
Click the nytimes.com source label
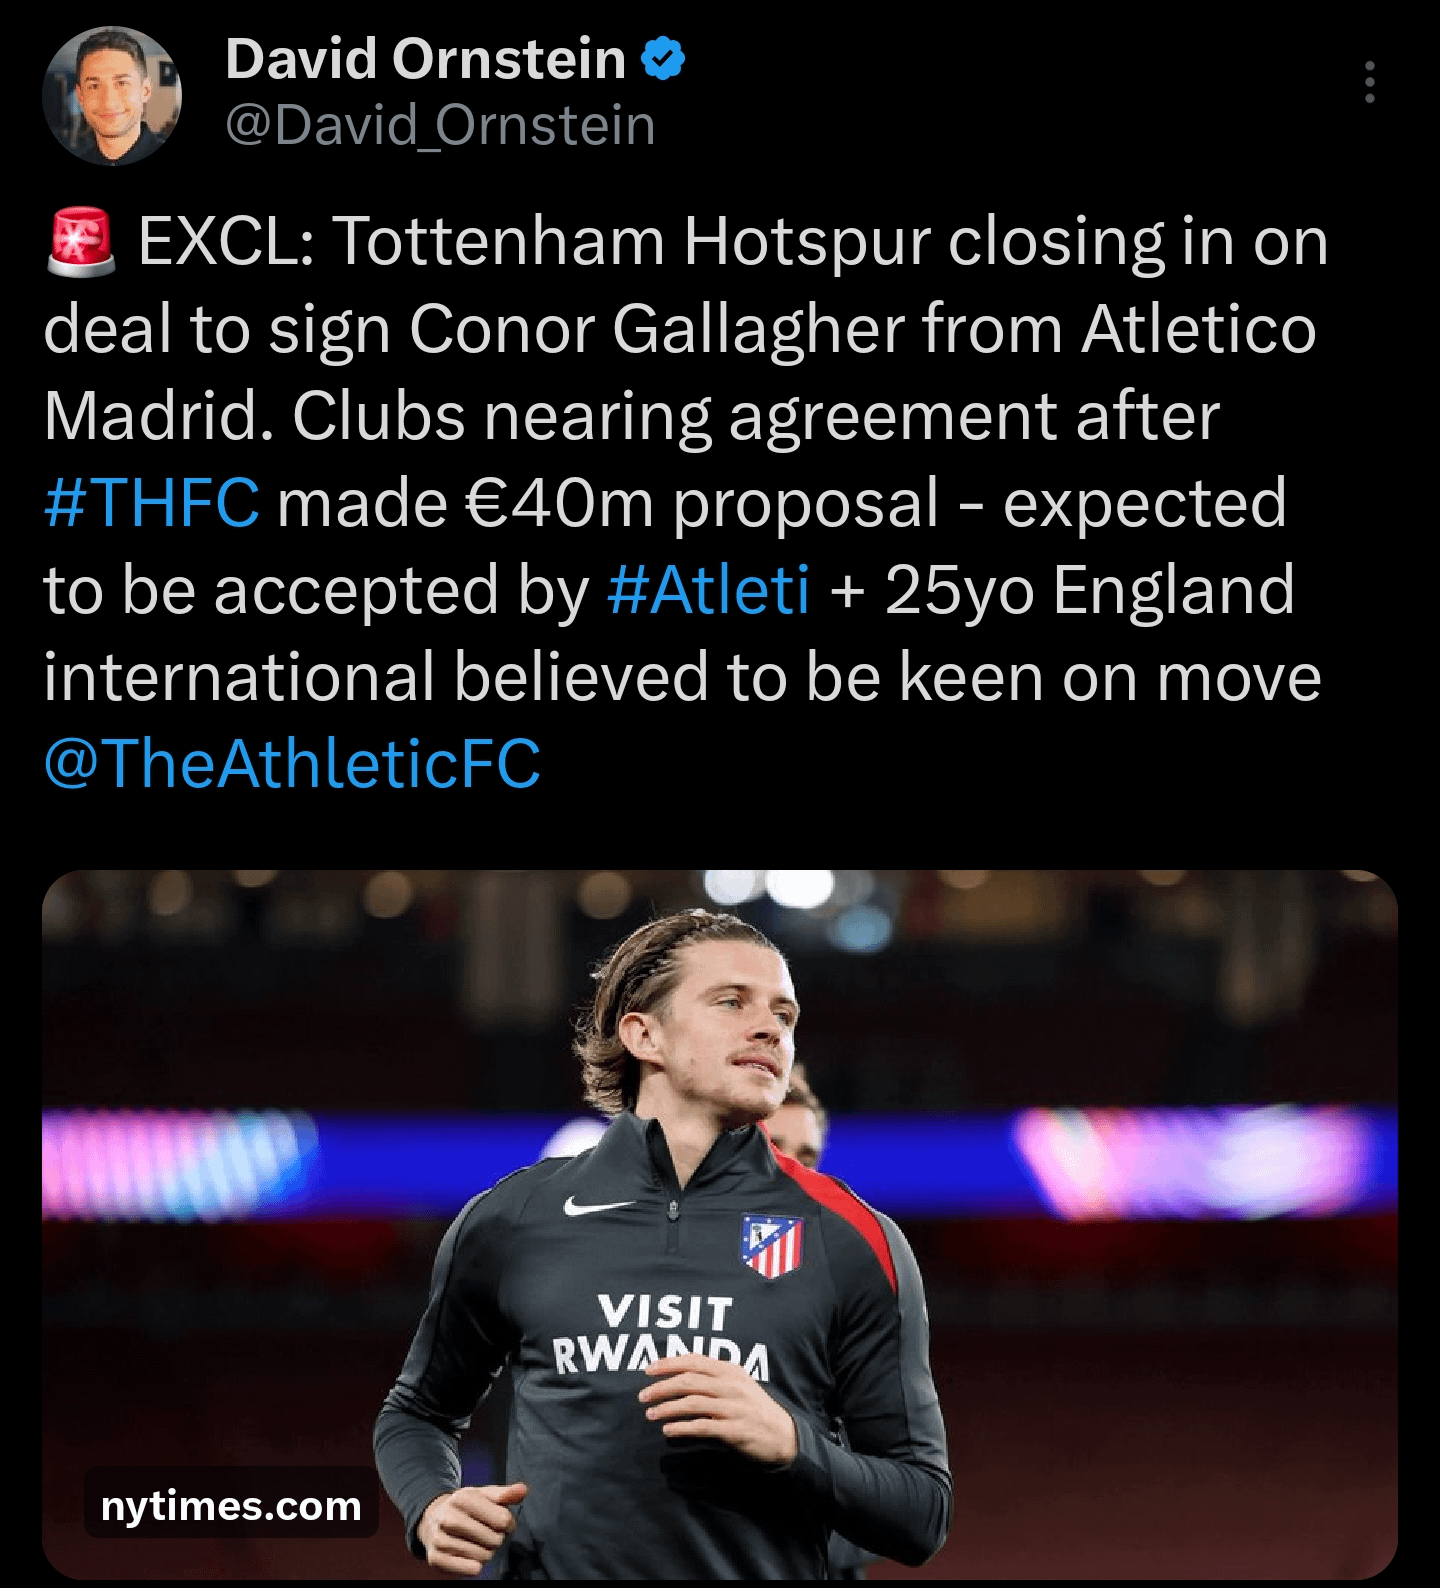(x=231, y=1505)
